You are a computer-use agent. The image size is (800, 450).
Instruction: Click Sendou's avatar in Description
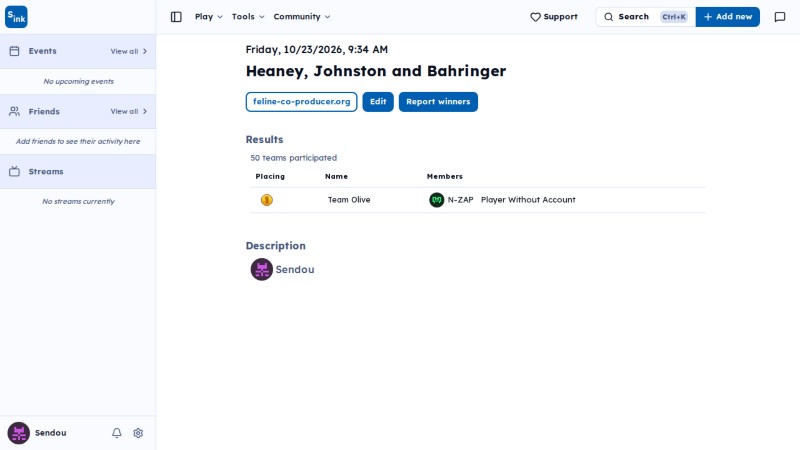262,269
